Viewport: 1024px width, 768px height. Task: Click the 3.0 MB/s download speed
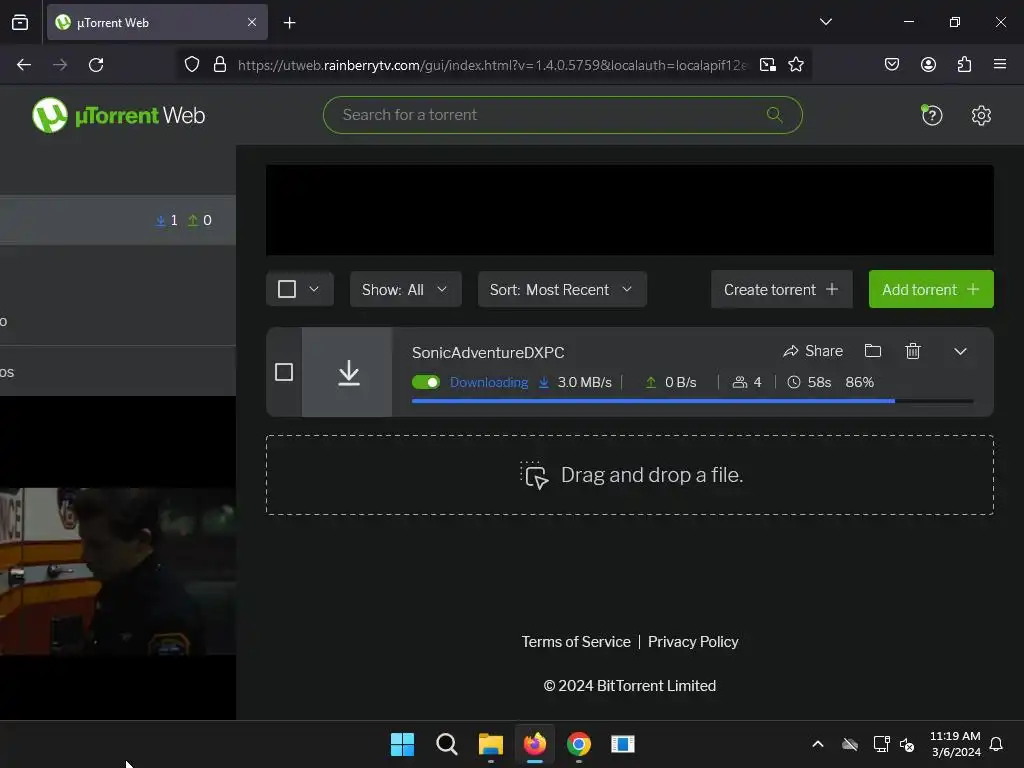pos(584,383)
